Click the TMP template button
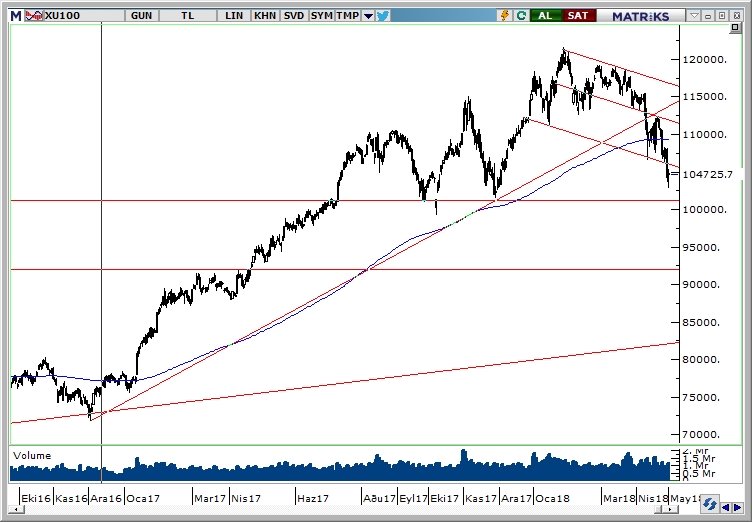752x522 pixels. pyautogui.click(x=348, y=16)
